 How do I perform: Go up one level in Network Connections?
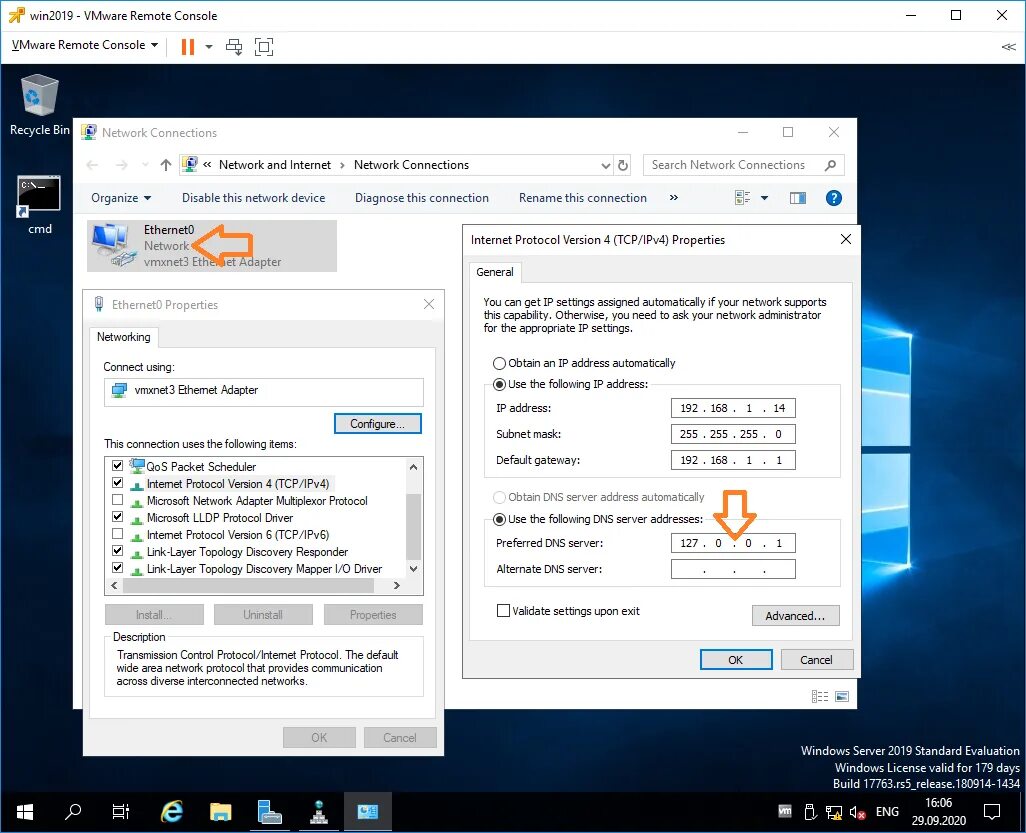166,165
